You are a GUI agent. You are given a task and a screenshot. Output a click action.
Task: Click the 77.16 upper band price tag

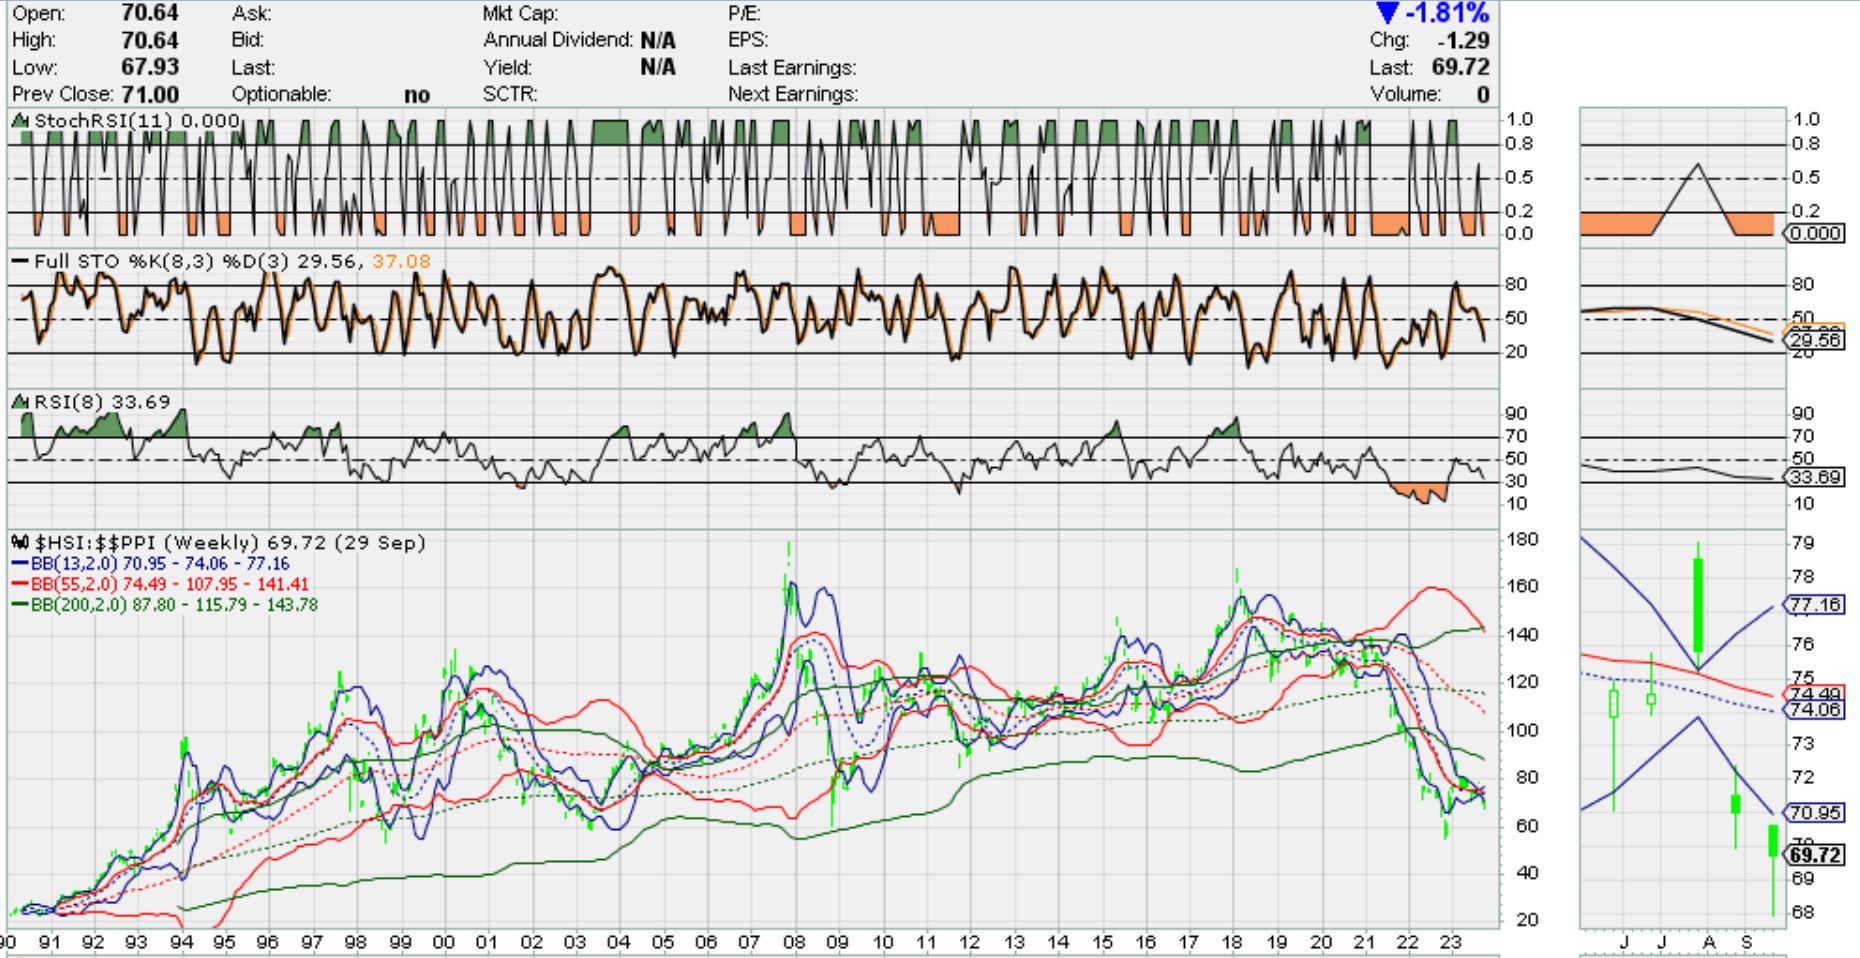1815,605
